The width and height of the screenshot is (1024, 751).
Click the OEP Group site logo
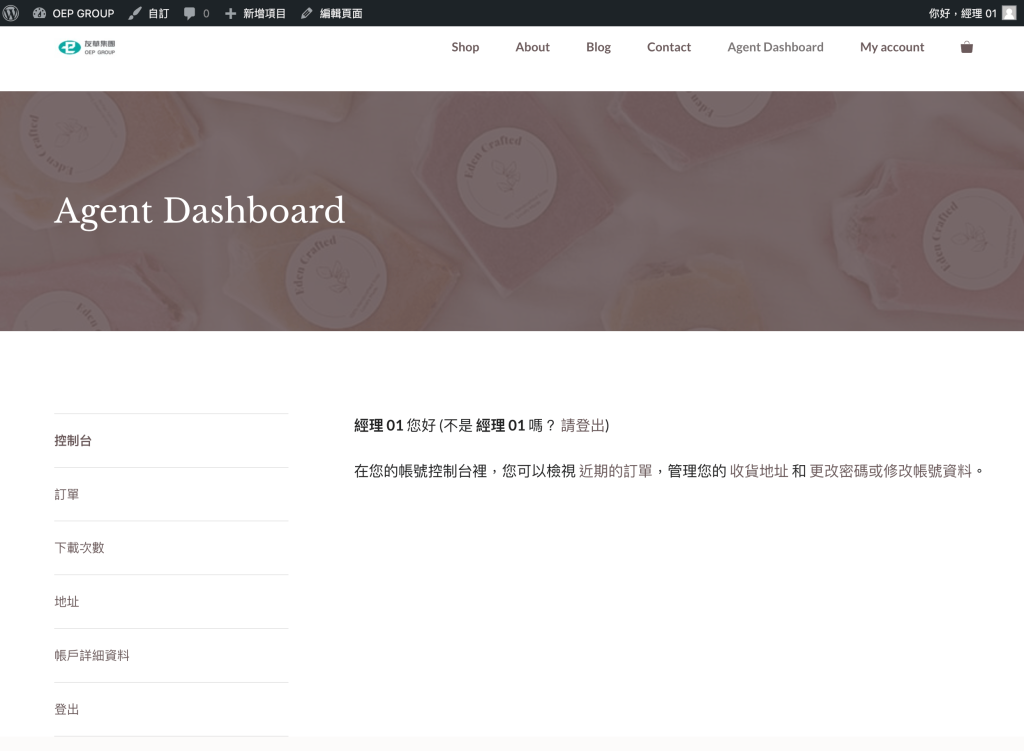coord(87,47)
